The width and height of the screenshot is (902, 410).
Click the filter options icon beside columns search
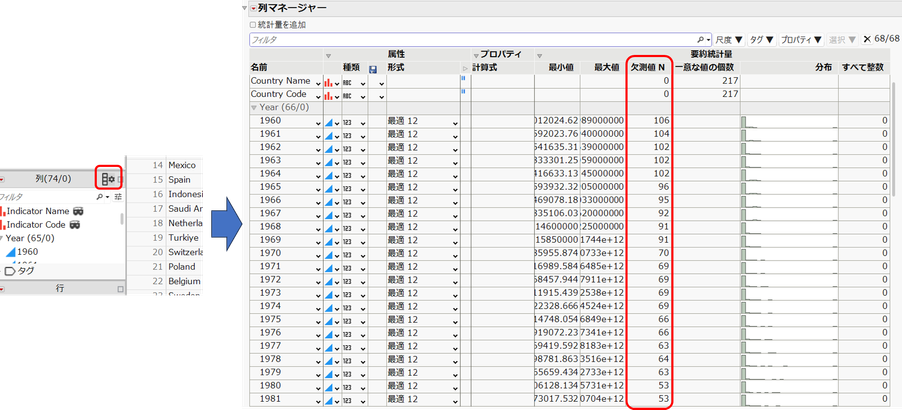[x=117, y=197]
